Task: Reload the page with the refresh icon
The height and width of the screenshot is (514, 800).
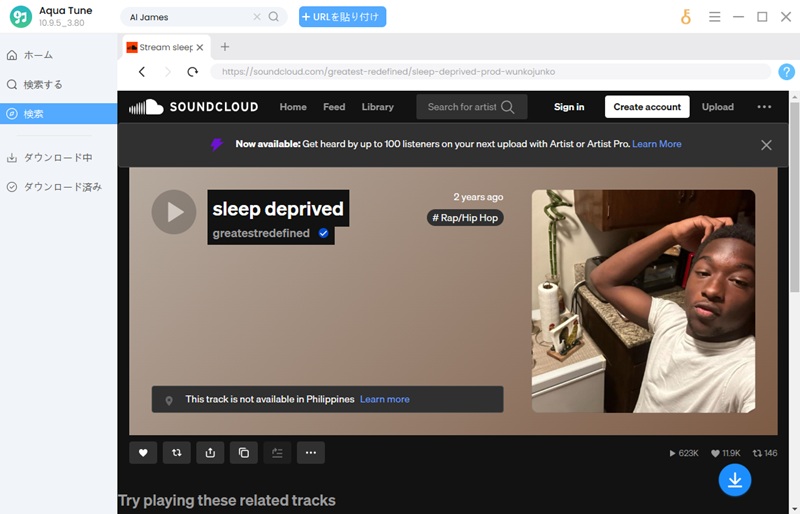Action: click(x=192, y=72)
